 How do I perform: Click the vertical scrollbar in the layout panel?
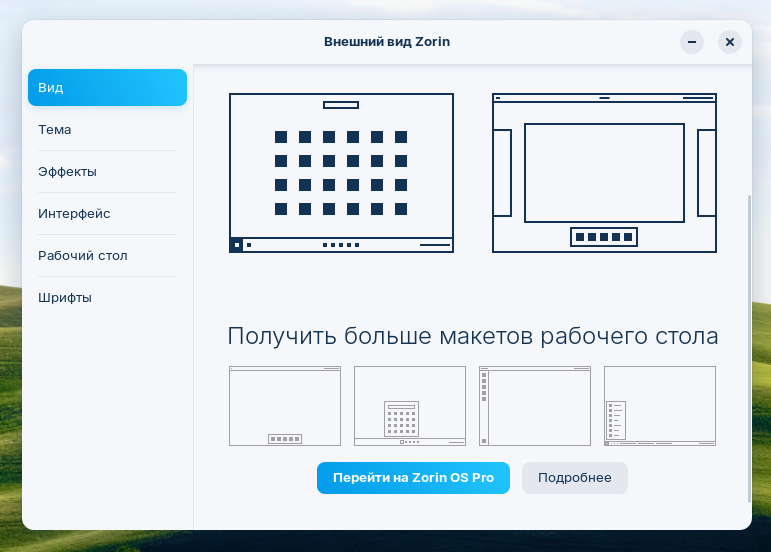point(749,349)
